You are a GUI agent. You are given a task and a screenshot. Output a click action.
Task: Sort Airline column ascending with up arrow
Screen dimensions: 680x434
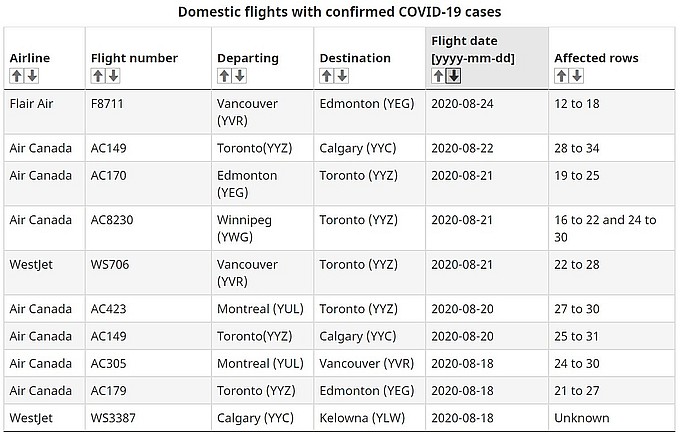[17, 76]
